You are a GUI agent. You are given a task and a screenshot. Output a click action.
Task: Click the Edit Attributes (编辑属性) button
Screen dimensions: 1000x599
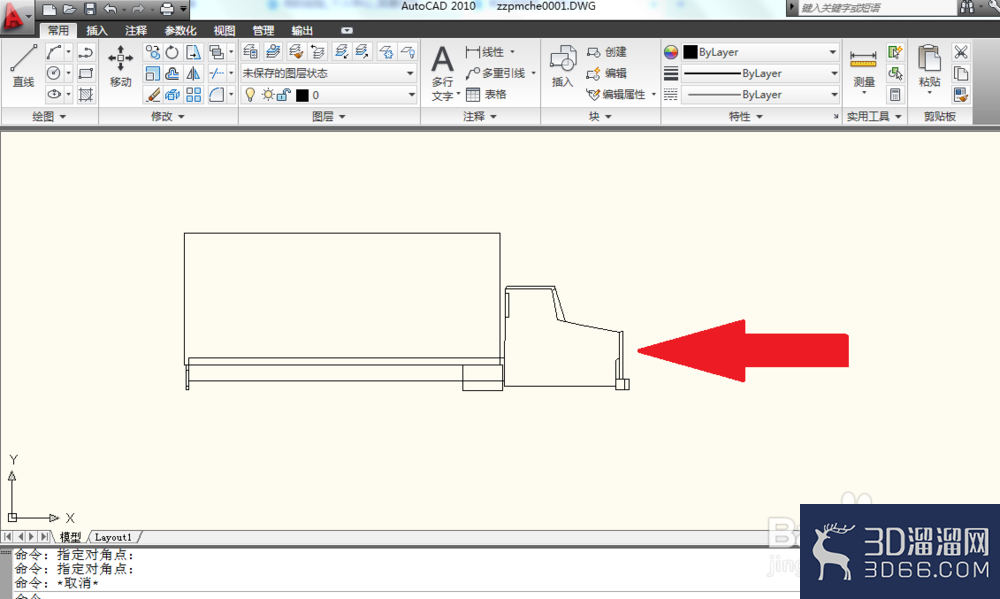617,94
